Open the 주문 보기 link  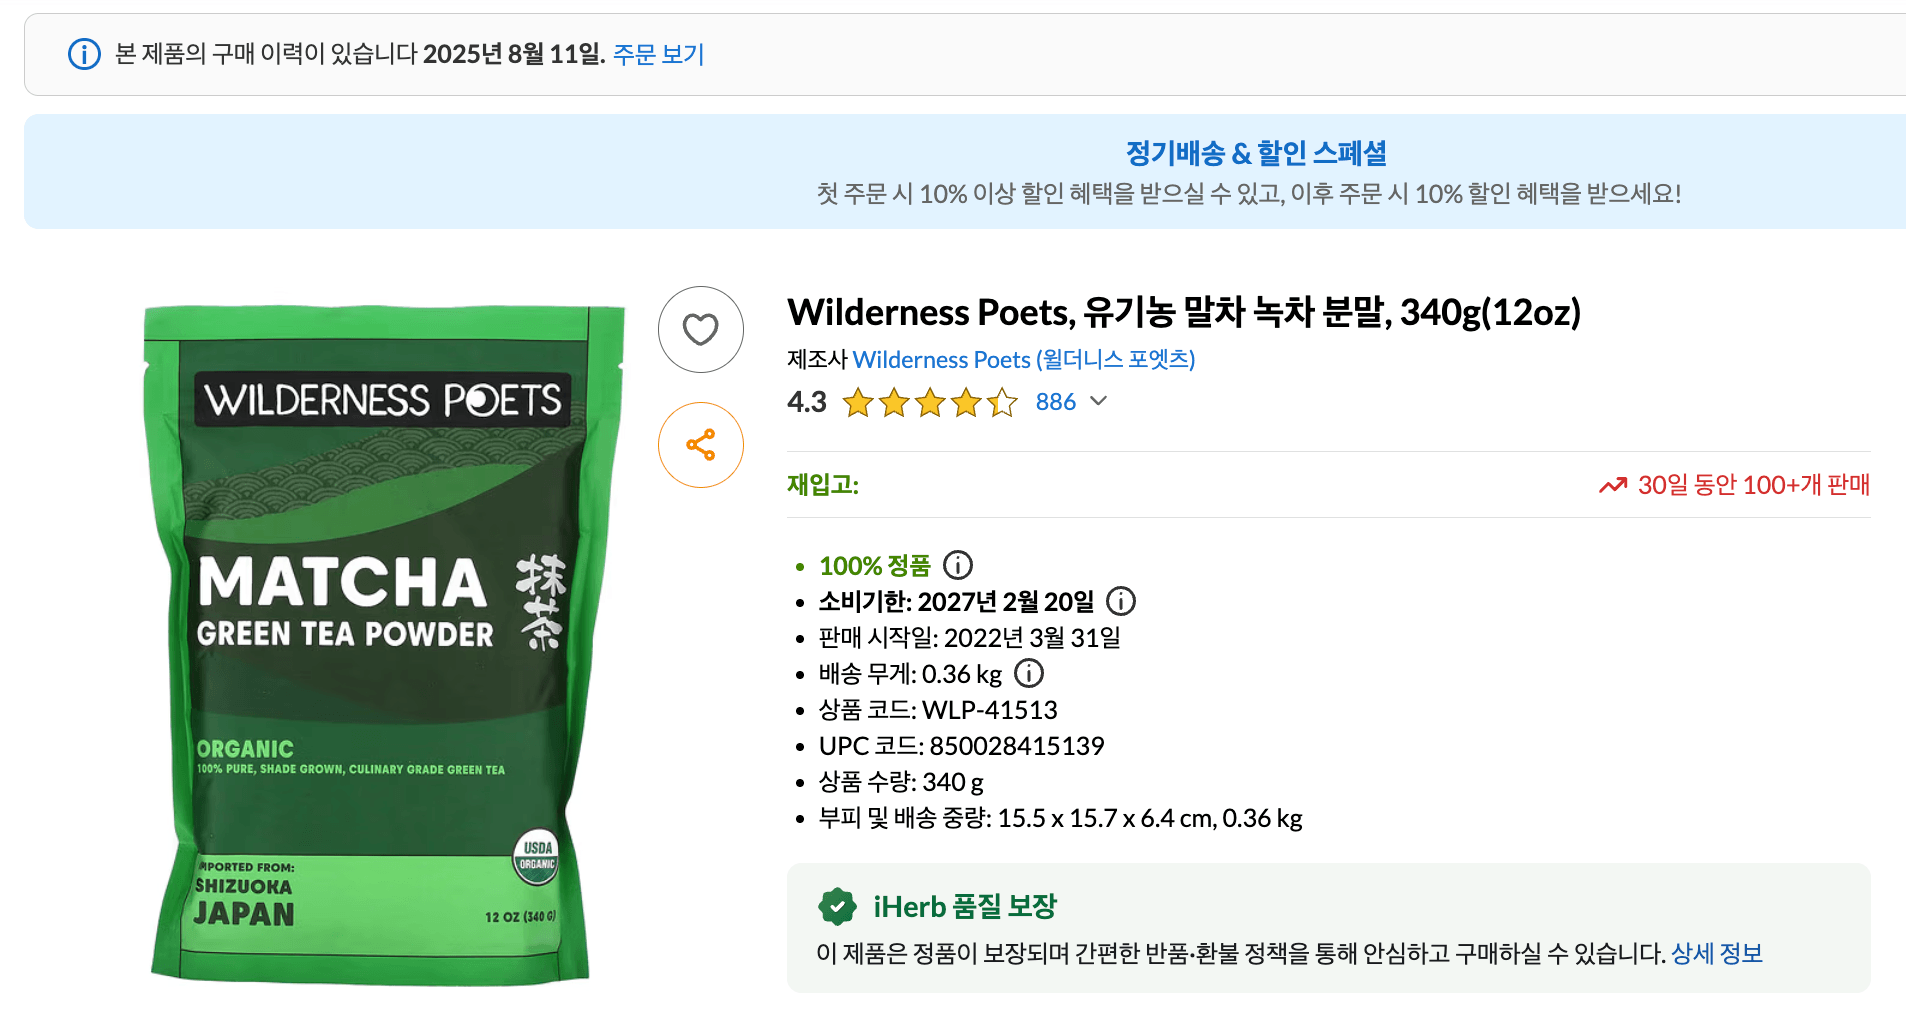[657, 55]
